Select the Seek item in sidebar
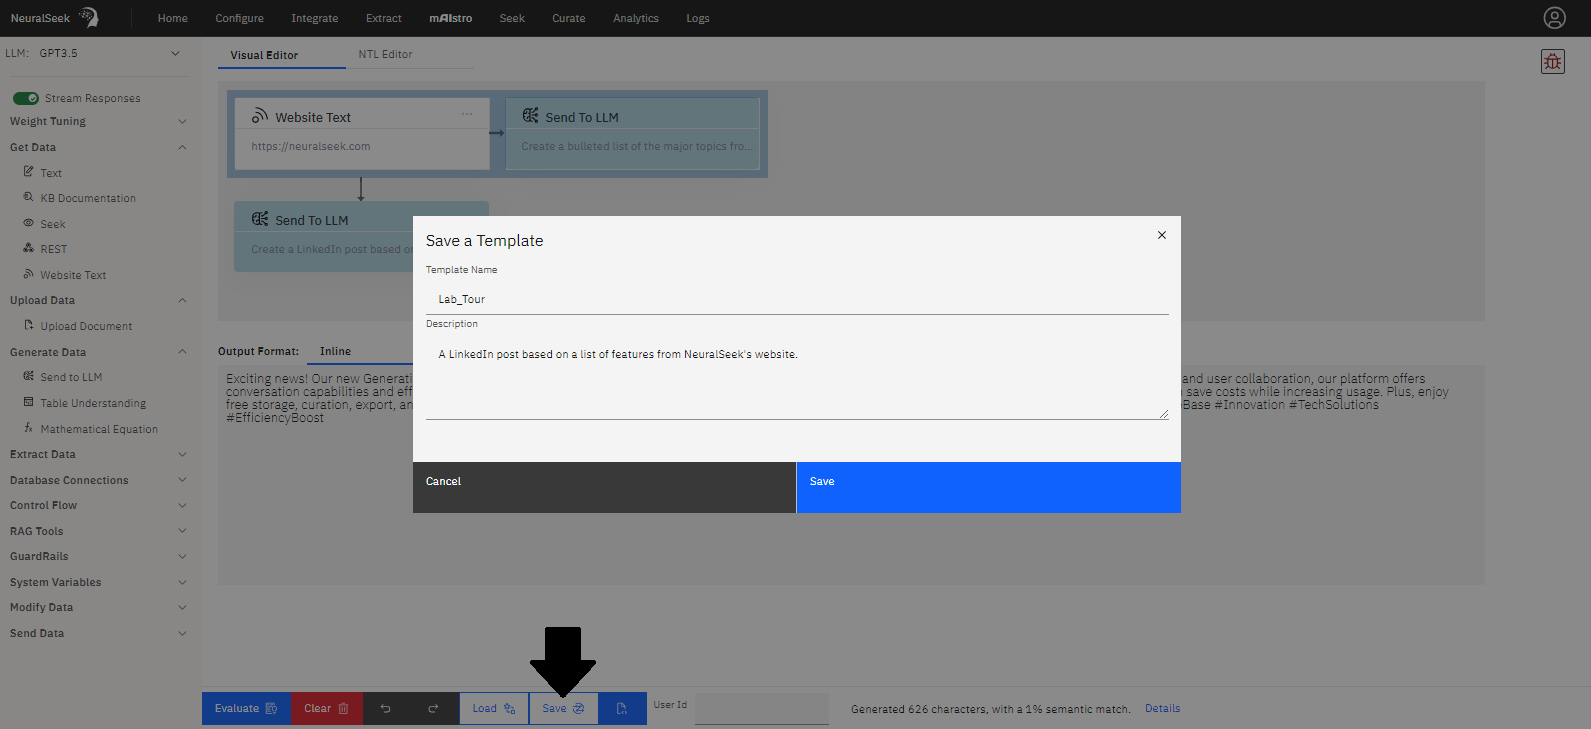This screenshot has height=729, width=1591. [53, 224]
